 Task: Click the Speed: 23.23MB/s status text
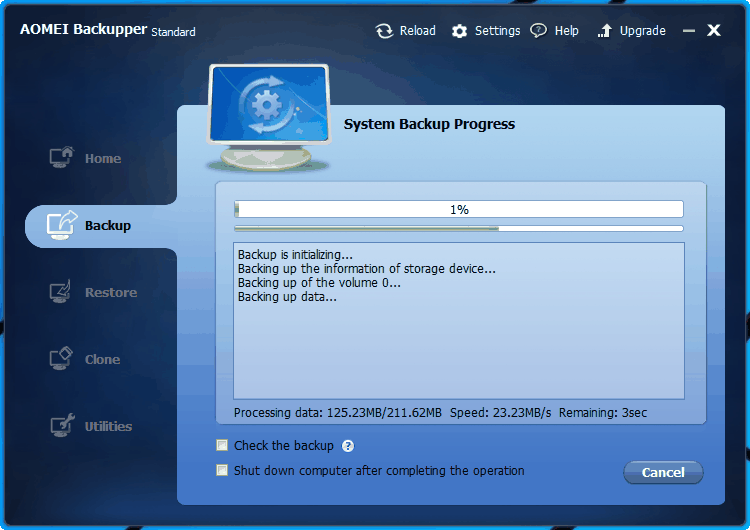tap(500, 413)
